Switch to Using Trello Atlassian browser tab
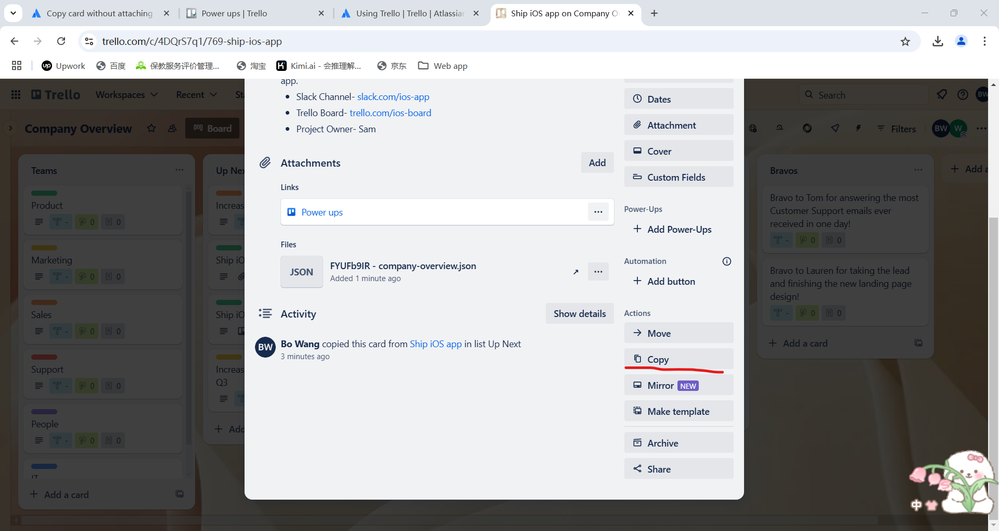Viewport: 999px width, 531px height. (x=410, y=13)
